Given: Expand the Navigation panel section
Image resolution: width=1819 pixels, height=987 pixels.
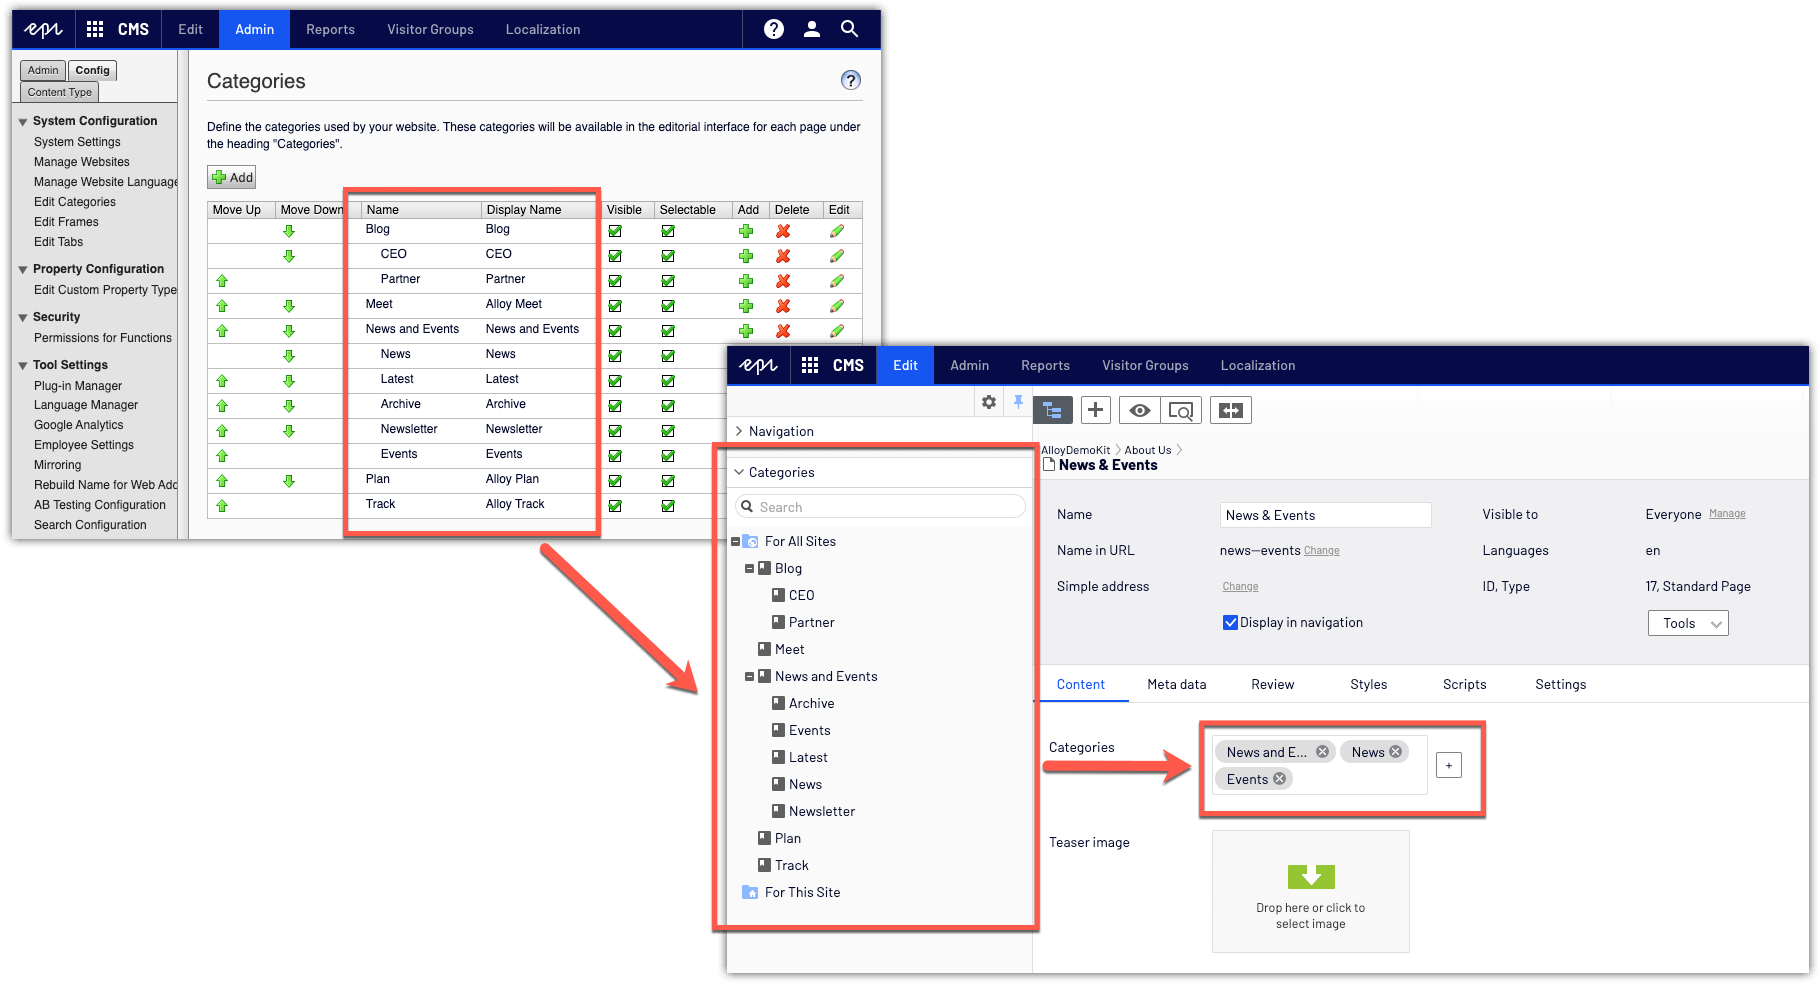Looking at the screenshot, I should click(x=739, y=431).
